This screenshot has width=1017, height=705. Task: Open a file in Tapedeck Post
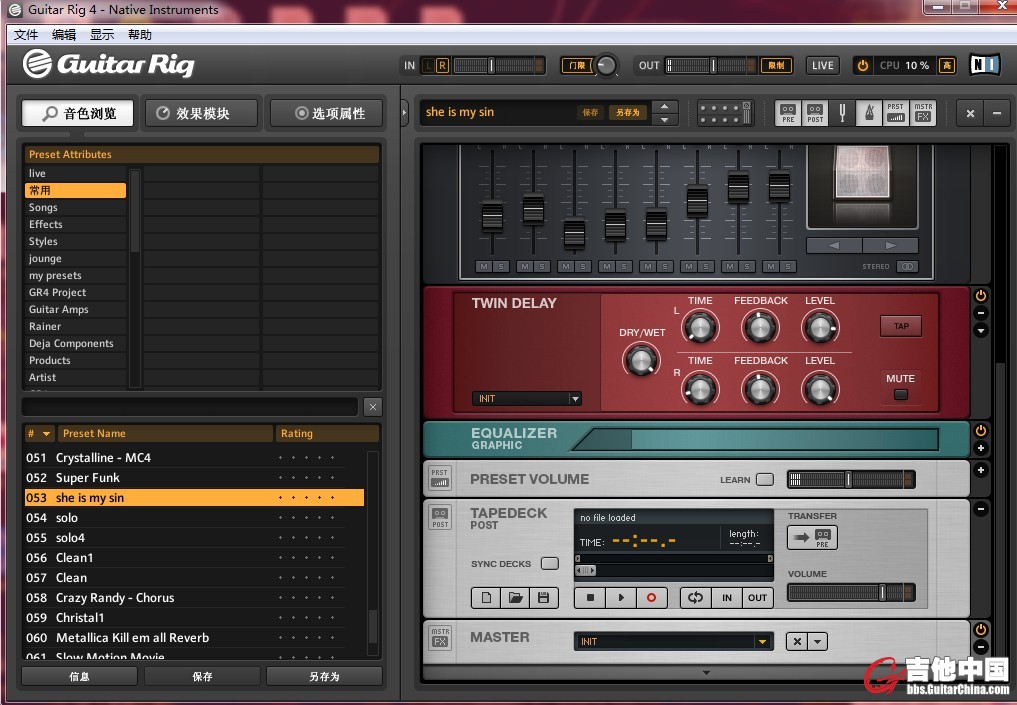[515, 597]
